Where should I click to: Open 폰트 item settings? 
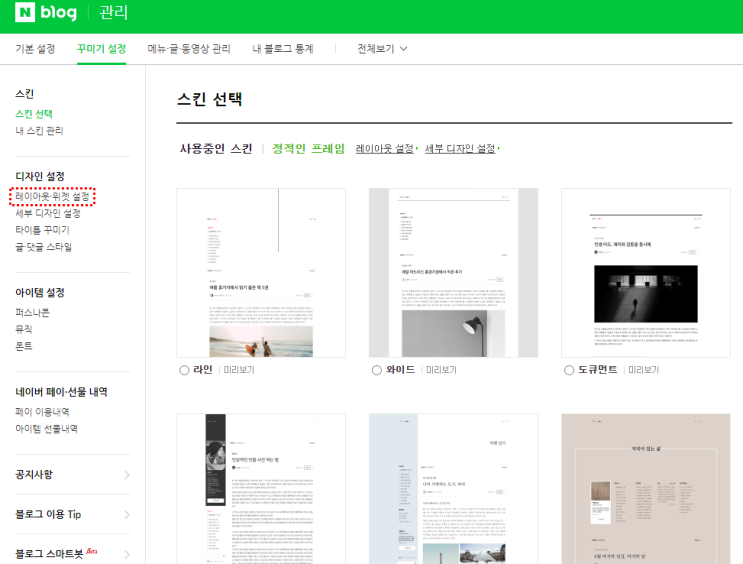pos(24,346)
